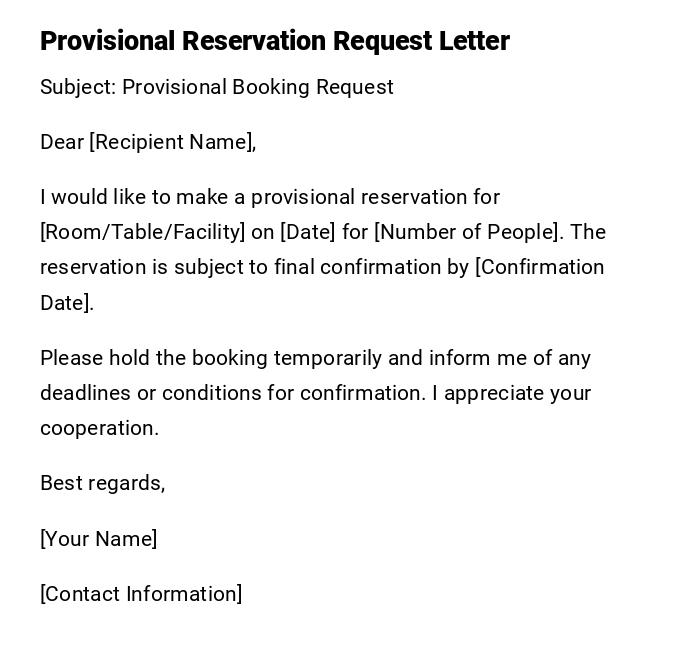Click the word 'Please' in second paragraph
700x656 pixels.
pyautogui.click(x=71, y=358)
